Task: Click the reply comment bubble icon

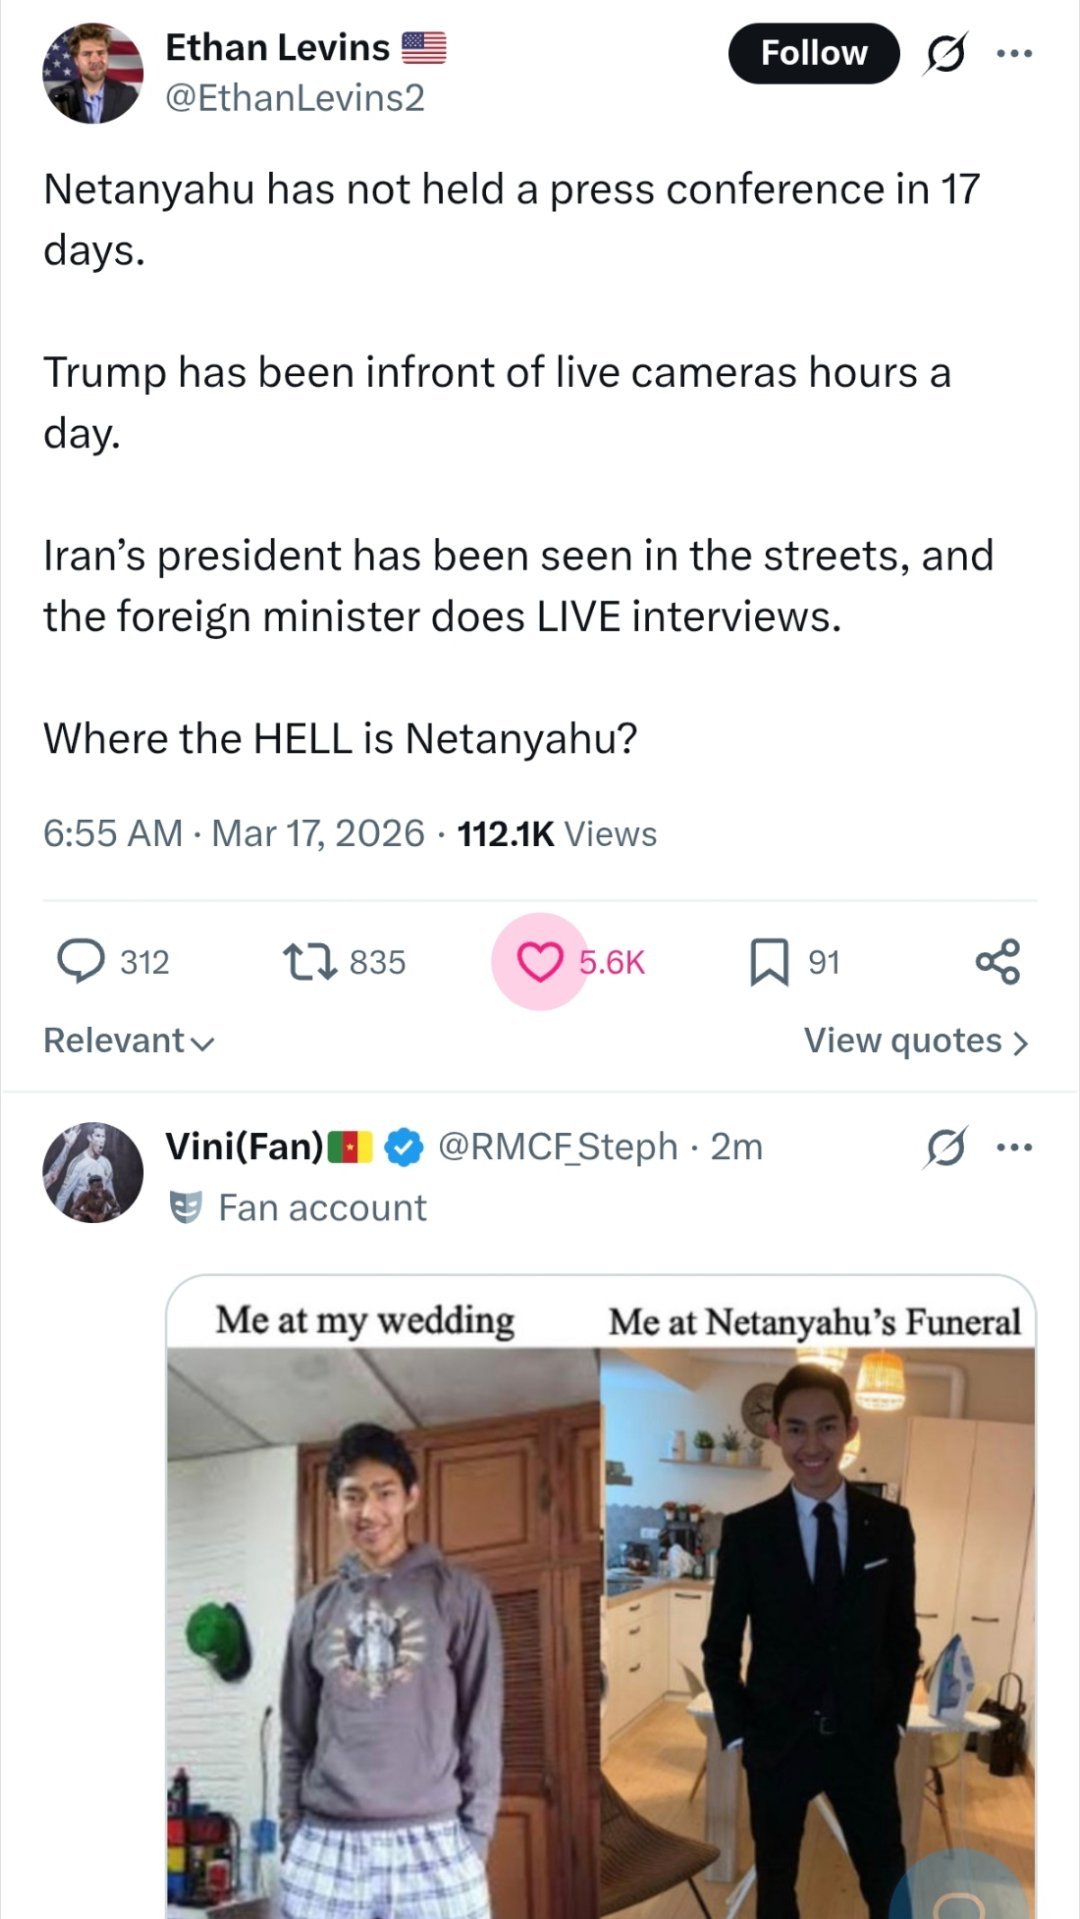Action: click(x=81, y=961)
